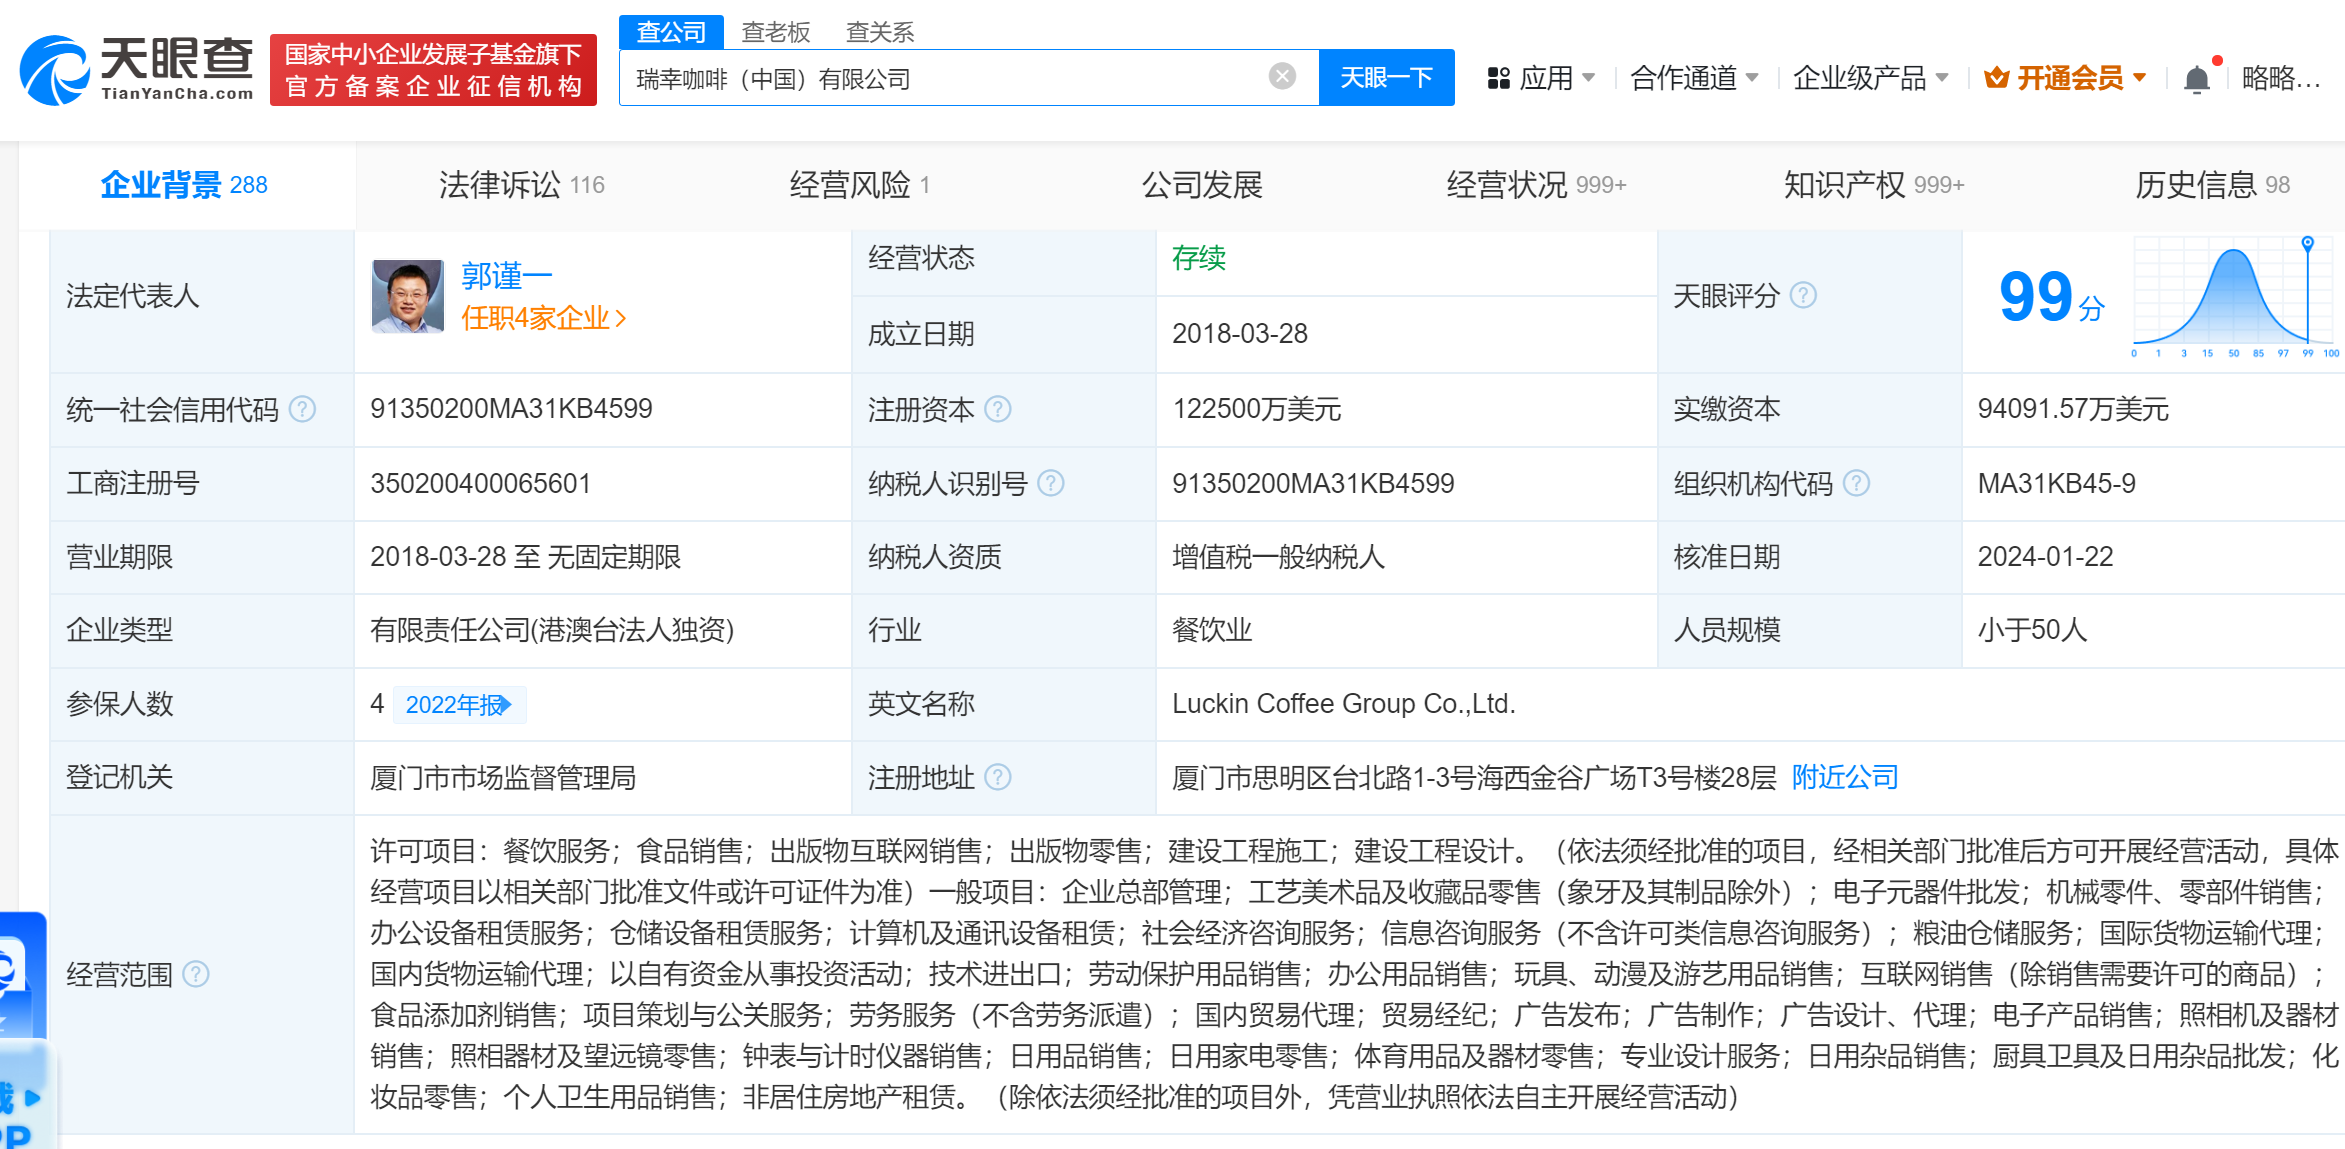Expand the 任职4家企业 link
2345x1149 pixels.
[x=544, y=318]
